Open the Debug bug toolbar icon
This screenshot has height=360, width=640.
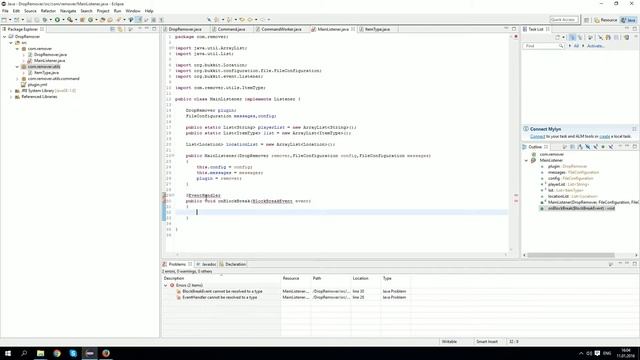pos(45,20)
